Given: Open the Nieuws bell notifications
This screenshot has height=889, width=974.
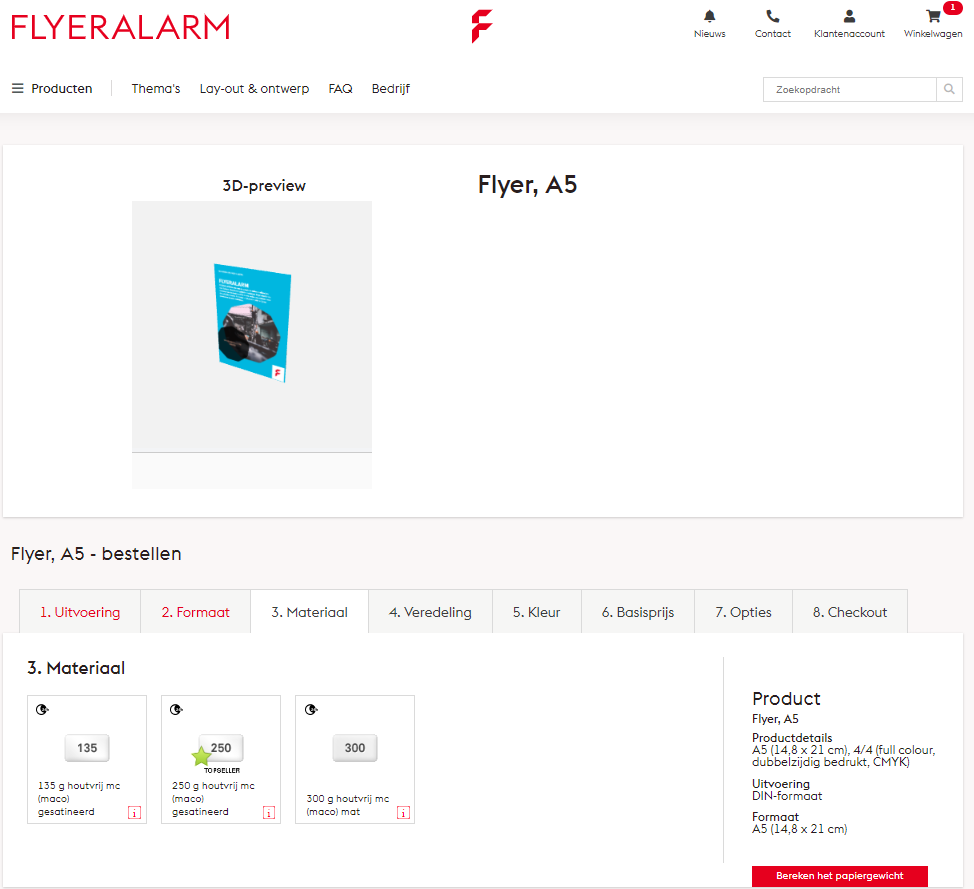Looking at the screenshot, I should pos(710,17).
